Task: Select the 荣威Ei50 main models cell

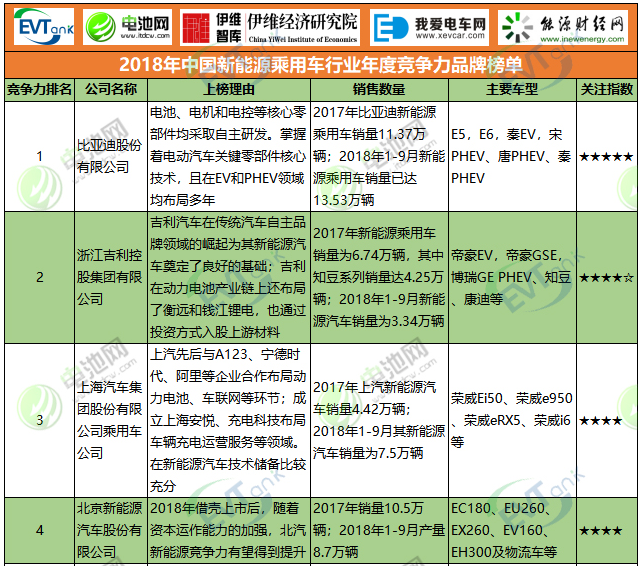Action: (x=512, y=420)
